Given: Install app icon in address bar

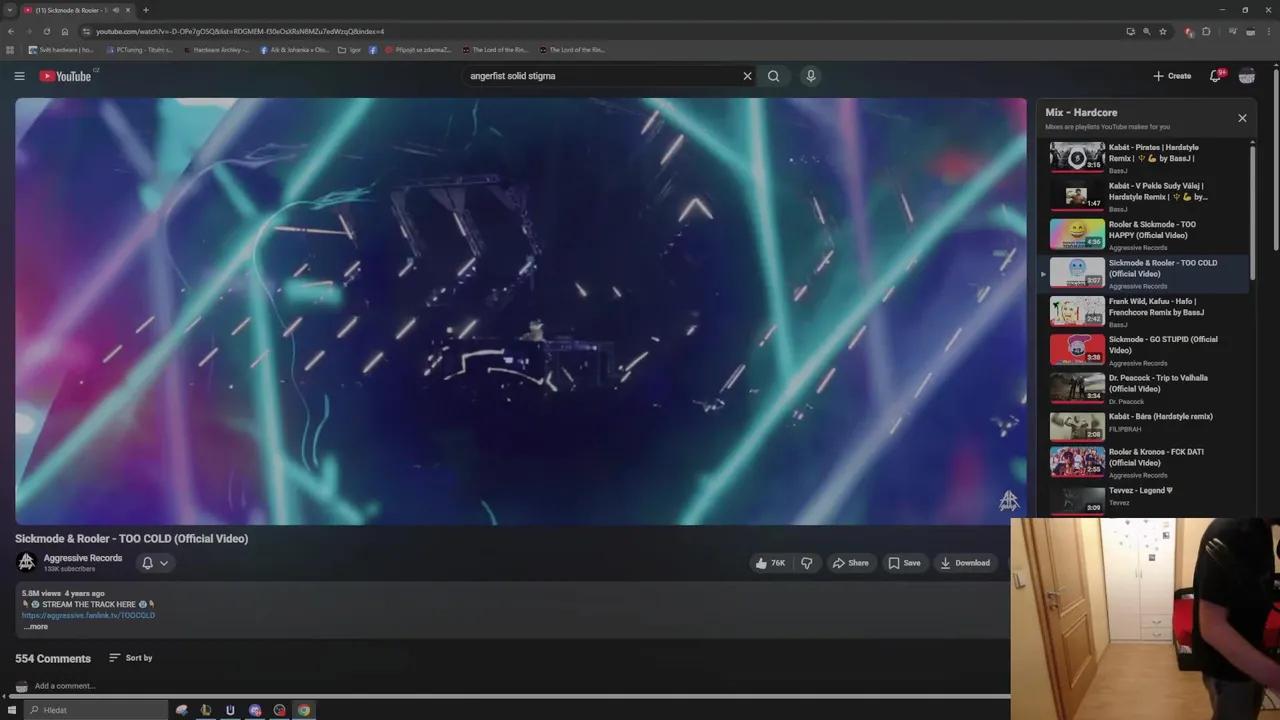Looking at the screenshot, I should (1130, 31).
